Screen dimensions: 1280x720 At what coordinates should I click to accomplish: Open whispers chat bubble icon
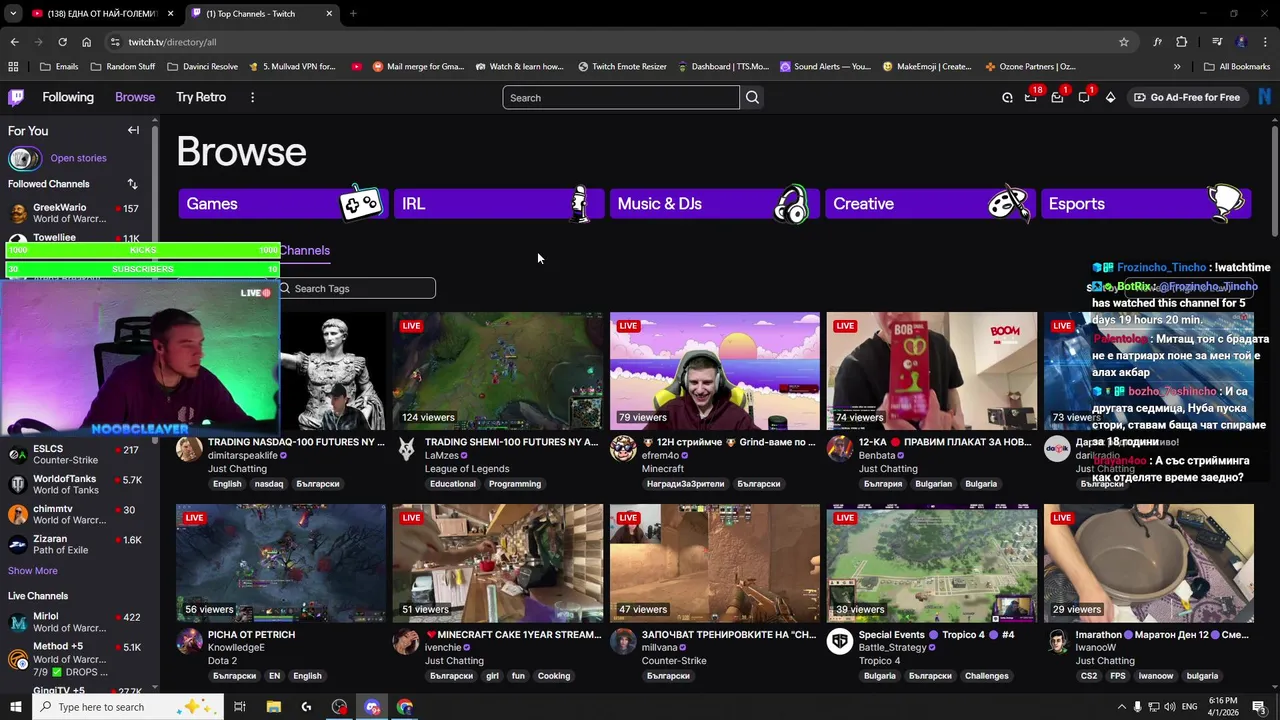[1084, 97]
